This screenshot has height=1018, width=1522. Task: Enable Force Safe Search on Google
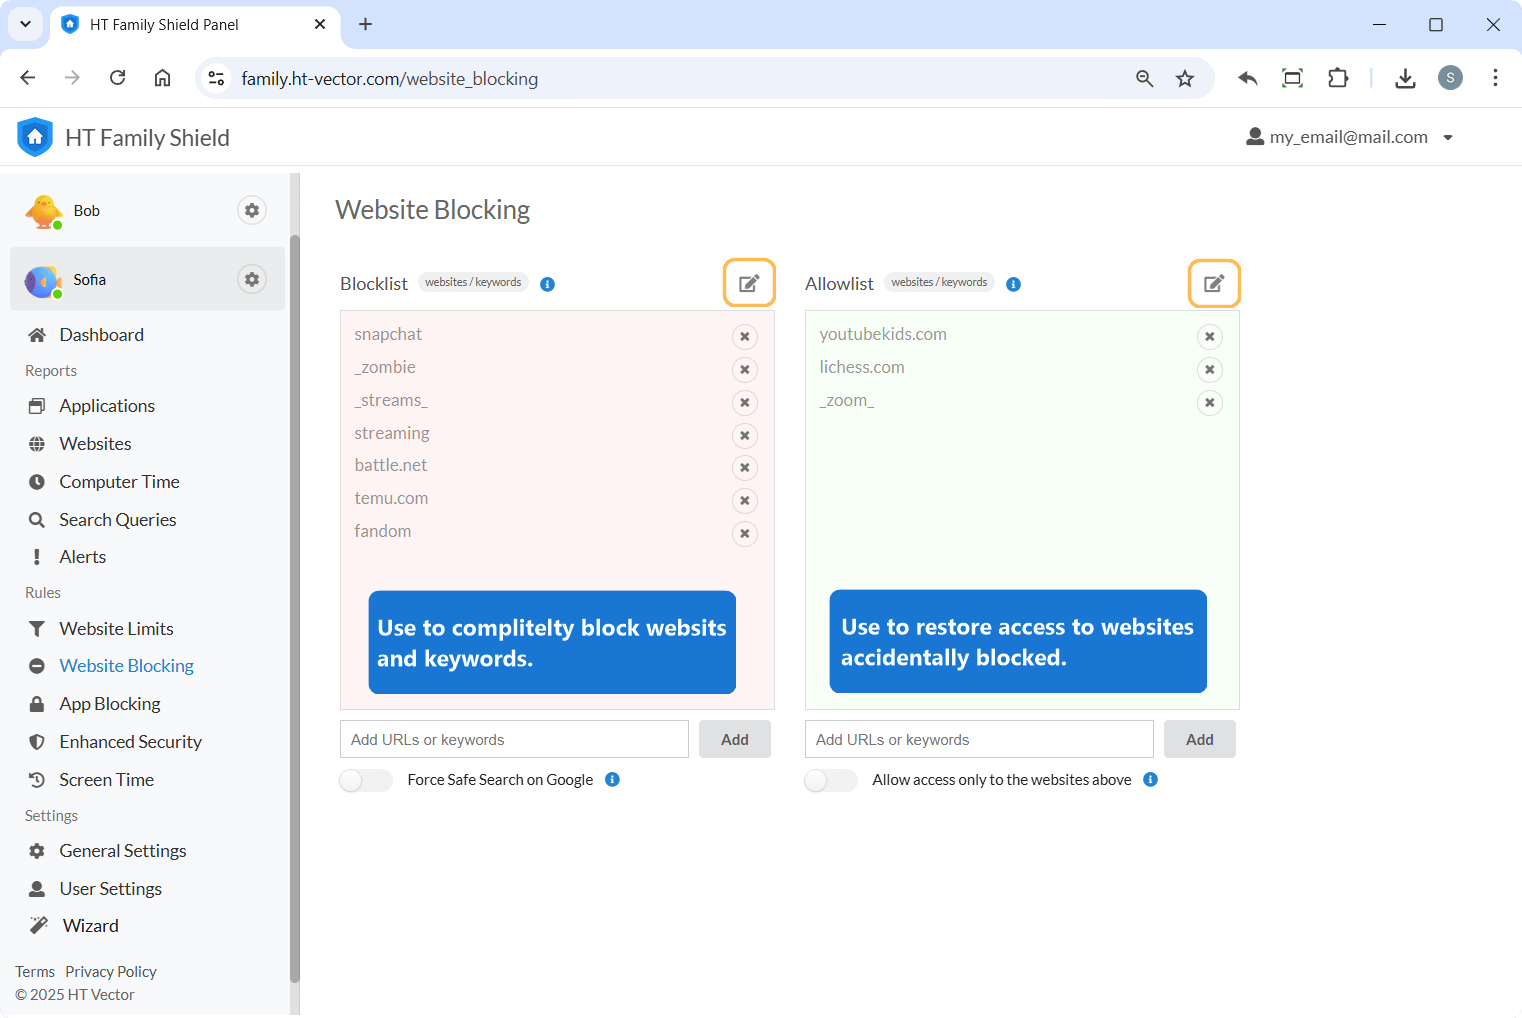tap(365, 779)
